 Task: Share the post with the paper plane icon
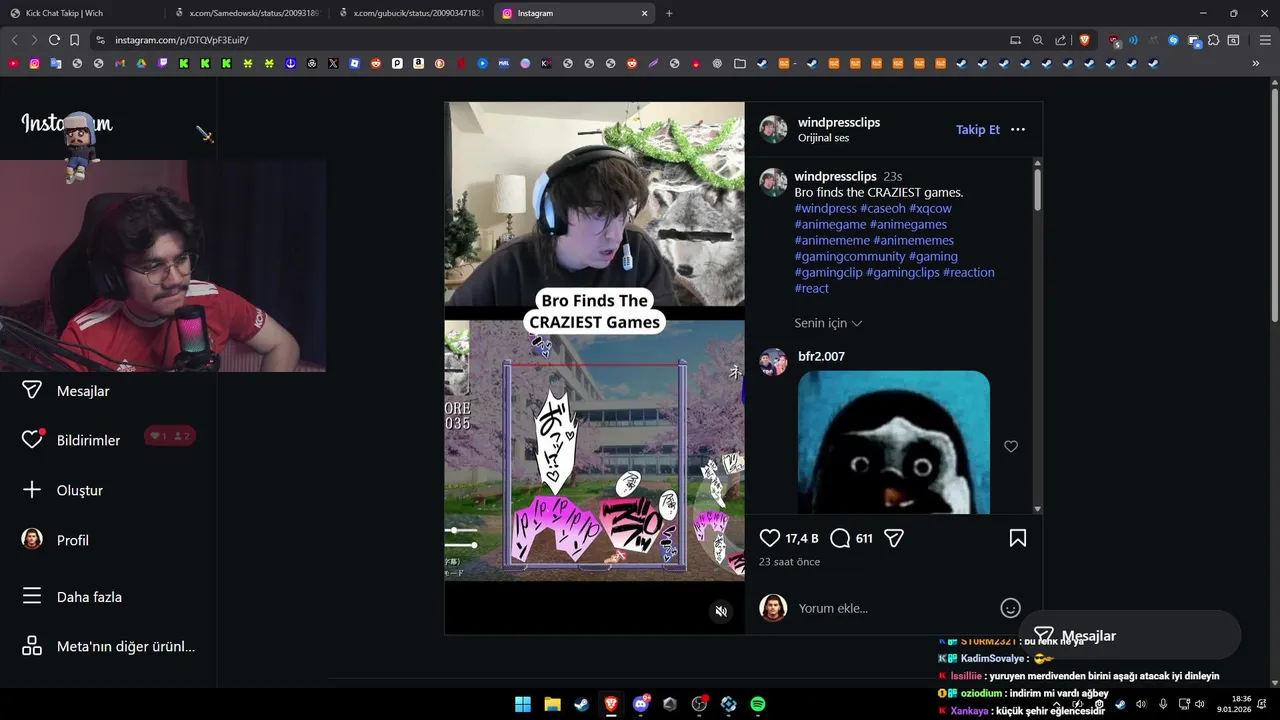tap(894, 538)
